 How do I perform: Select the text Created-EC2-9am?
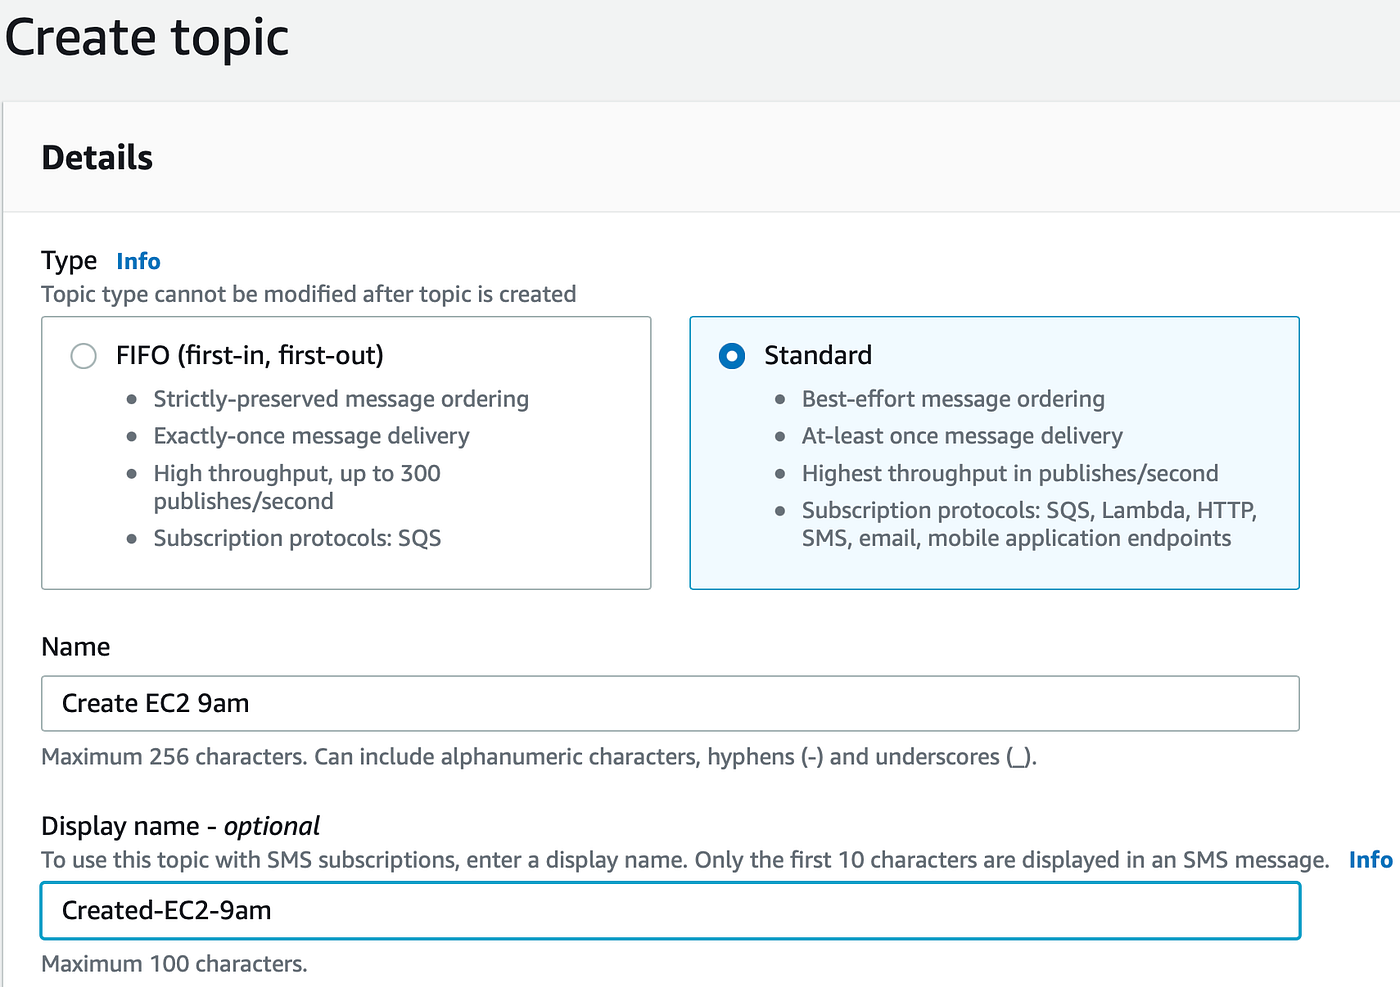tap(166, 910)
